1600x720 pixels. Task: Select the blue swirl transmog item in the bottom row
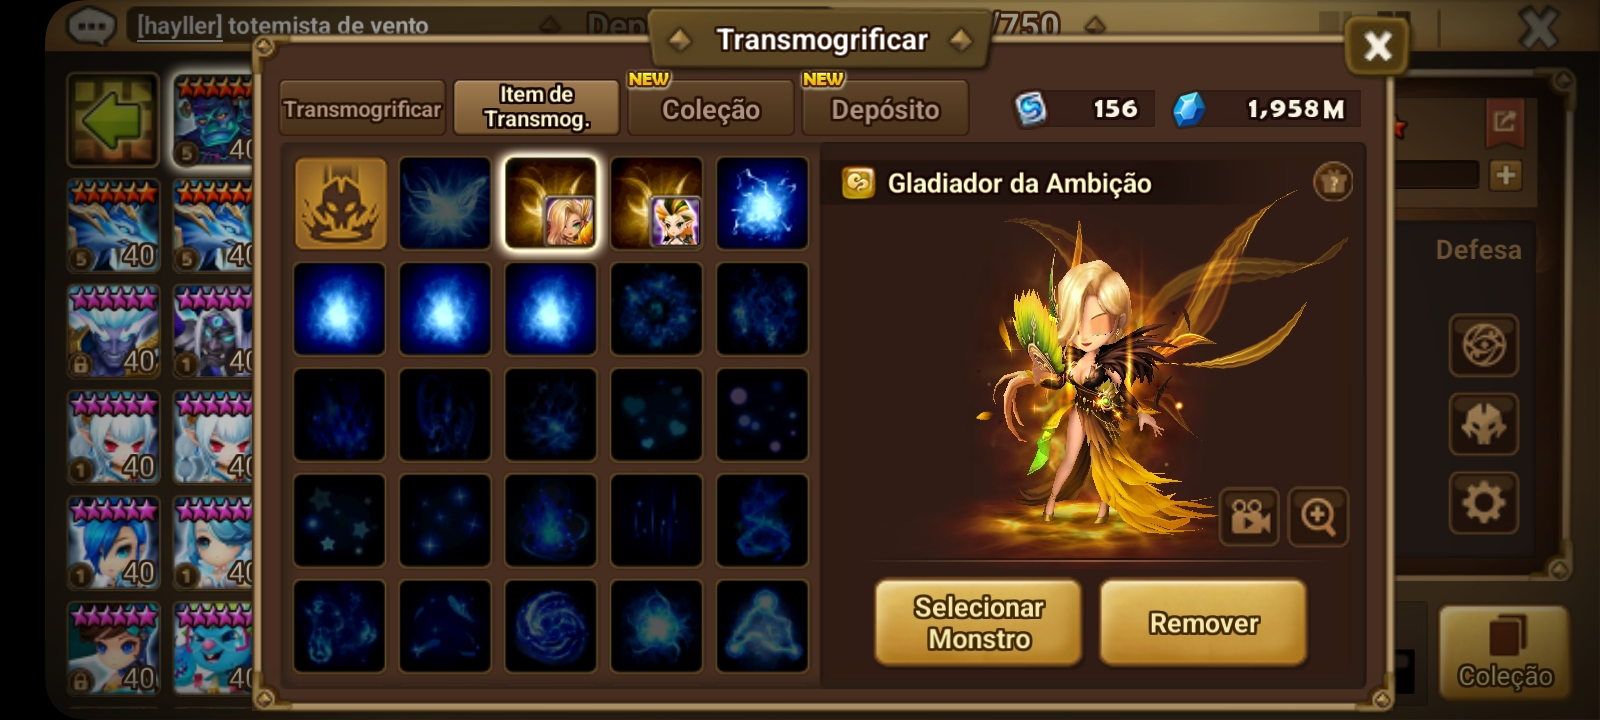coord(551,626)
